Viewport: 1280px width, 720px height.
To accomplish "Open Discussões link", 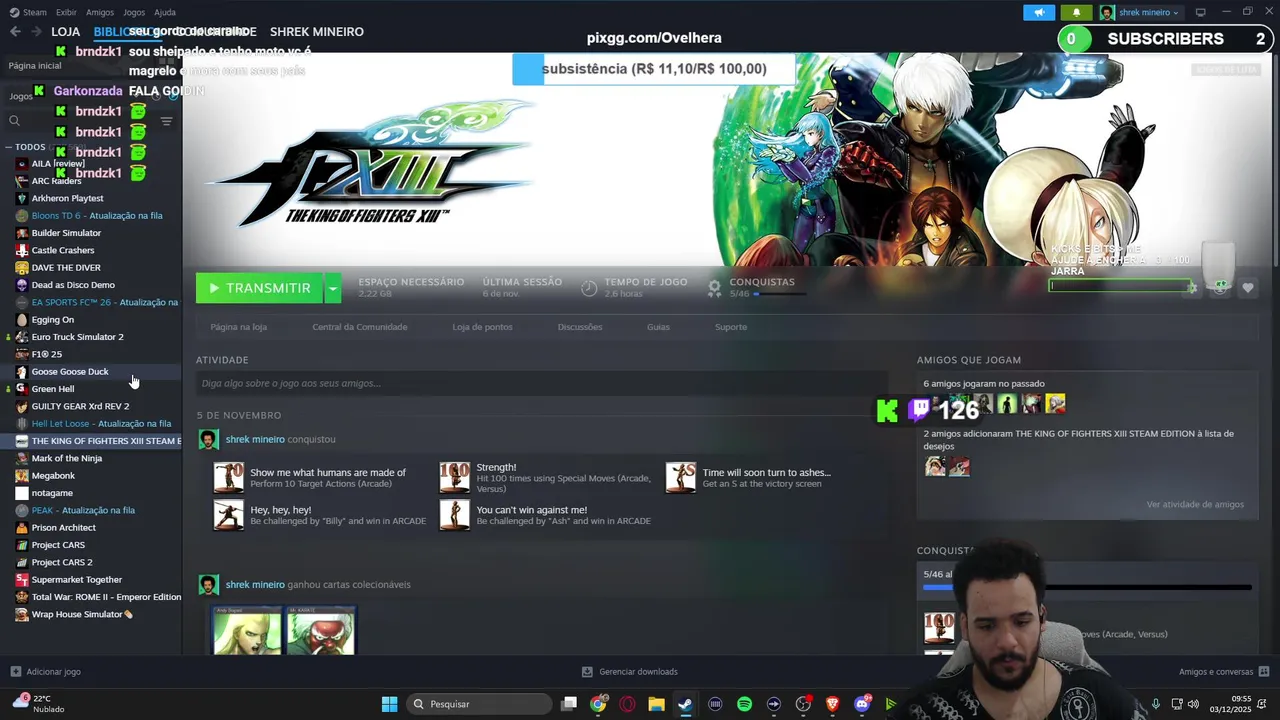I will point(580,327).
